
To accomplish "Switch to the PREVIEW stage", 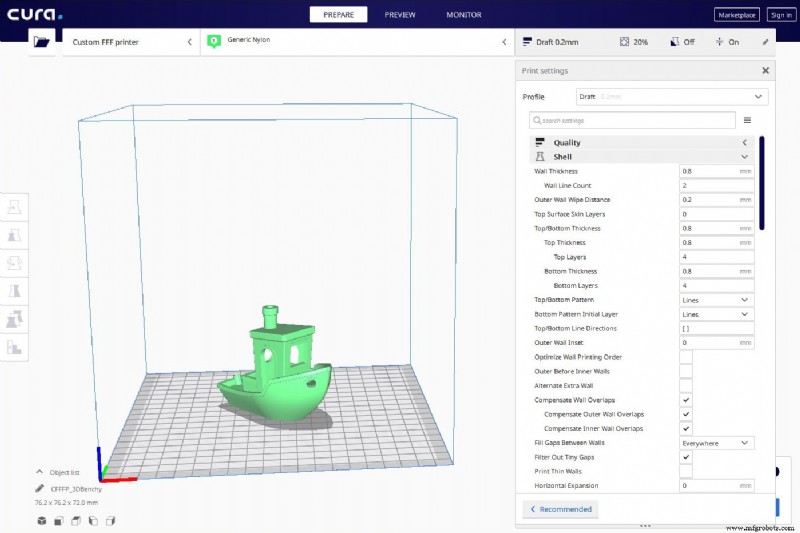I will pos(400,15).
